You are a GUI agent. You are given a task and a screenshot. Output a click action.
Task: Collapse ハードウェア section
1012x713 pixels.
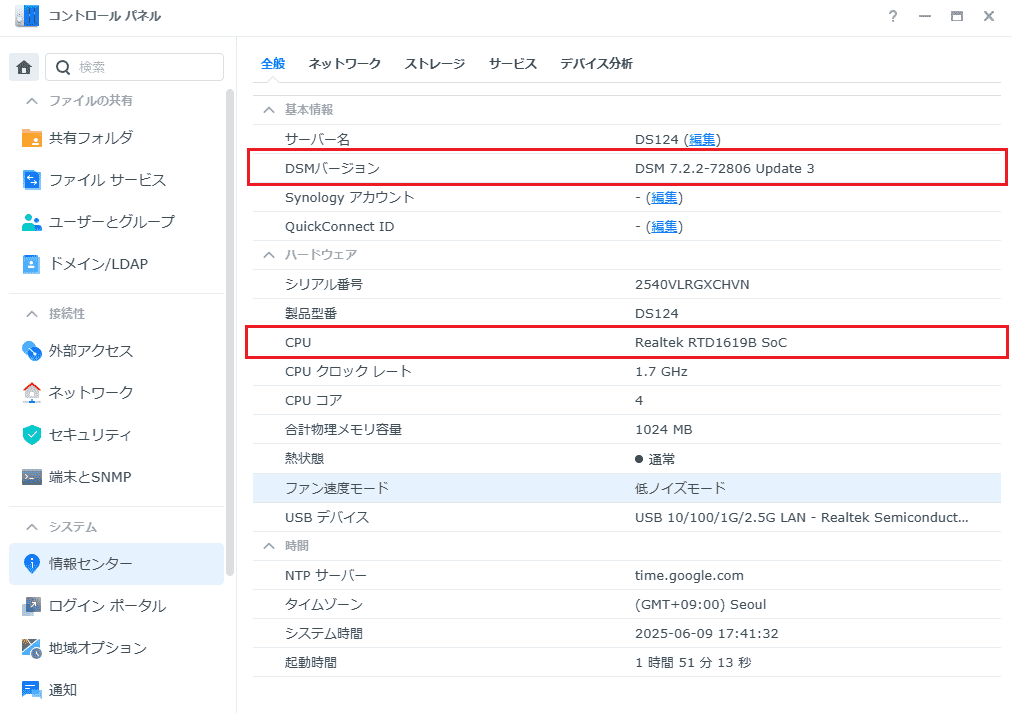[269, 255]
